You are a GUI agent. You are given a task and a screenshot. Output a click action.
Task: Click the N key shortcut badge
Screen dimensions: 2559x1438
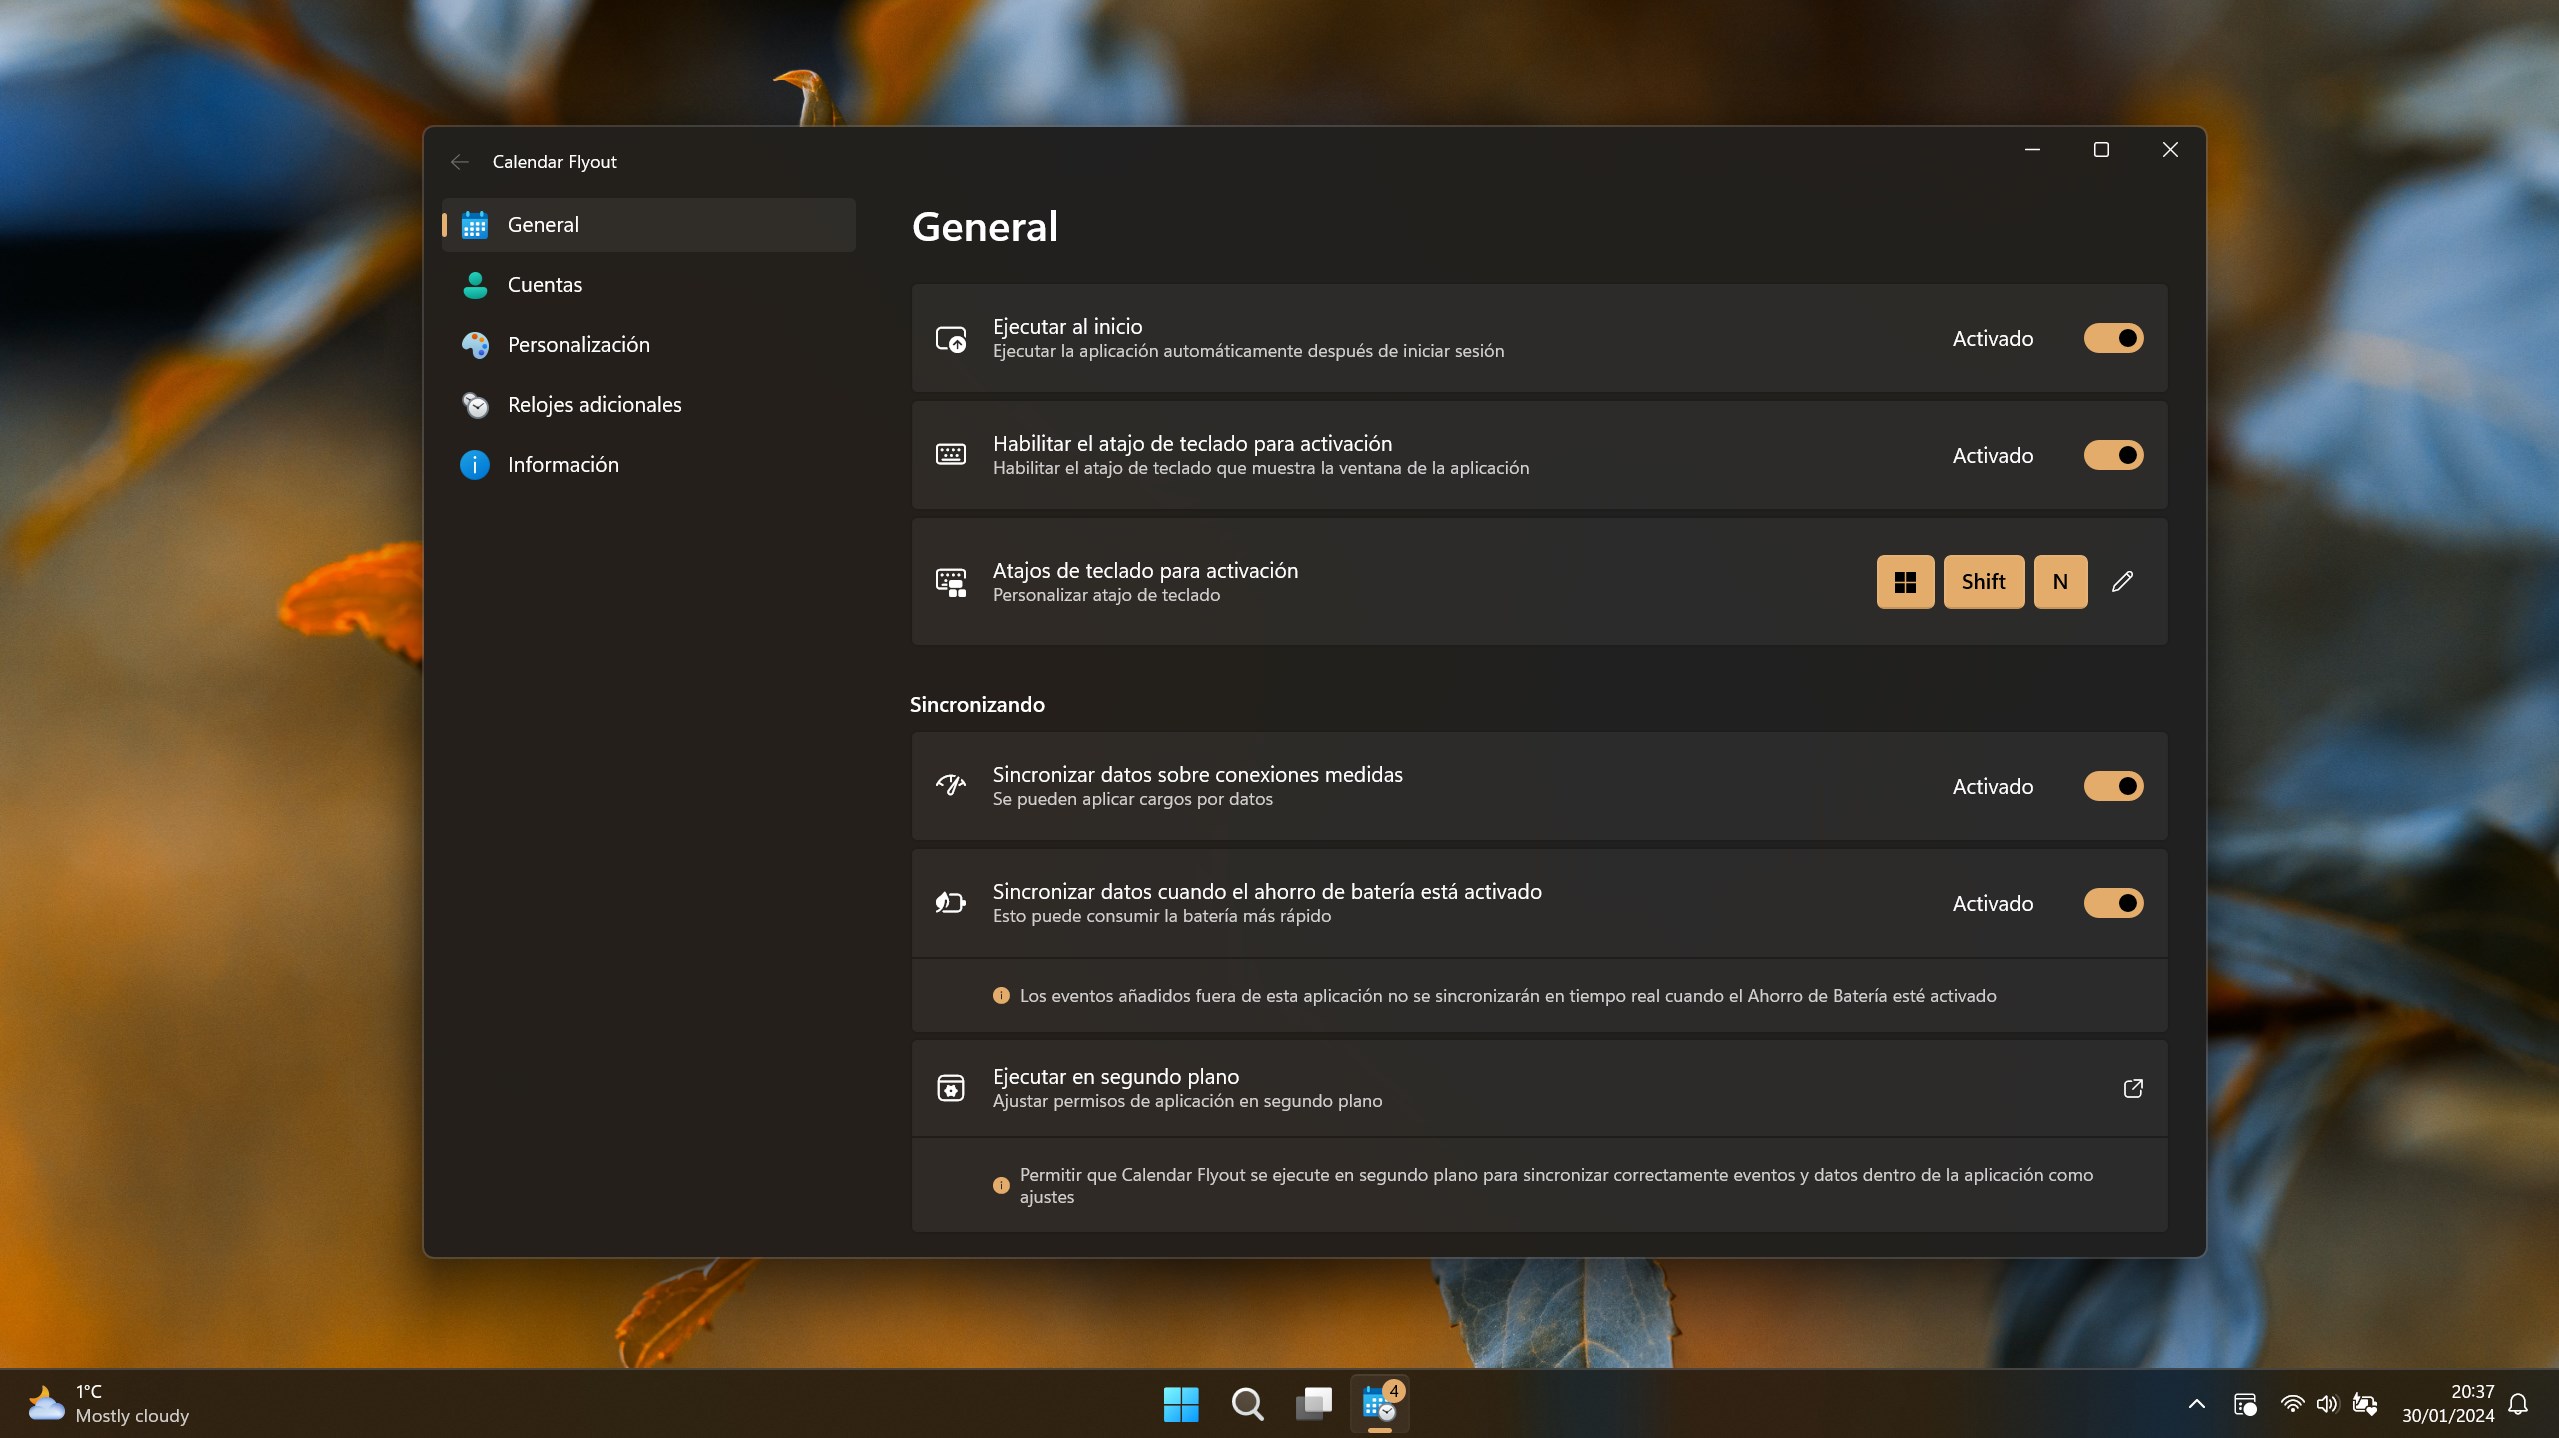(x=2060, y=581)
